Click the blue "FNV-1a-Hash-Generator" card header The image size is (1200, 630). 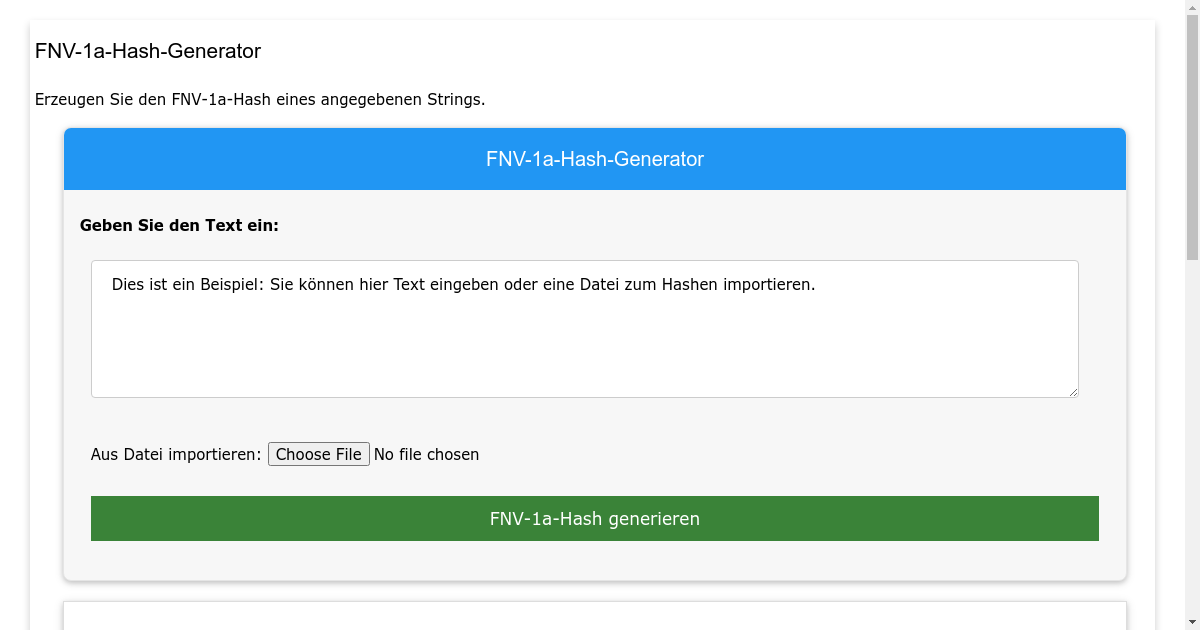click(x=595, y=159)
